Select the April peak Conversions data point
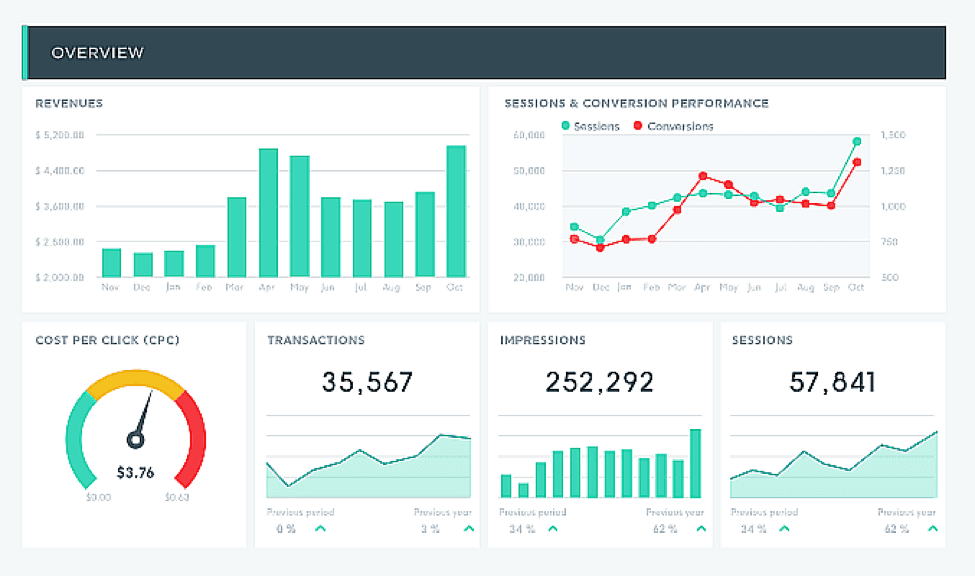 pyautogui.click(x=702, y=174)
